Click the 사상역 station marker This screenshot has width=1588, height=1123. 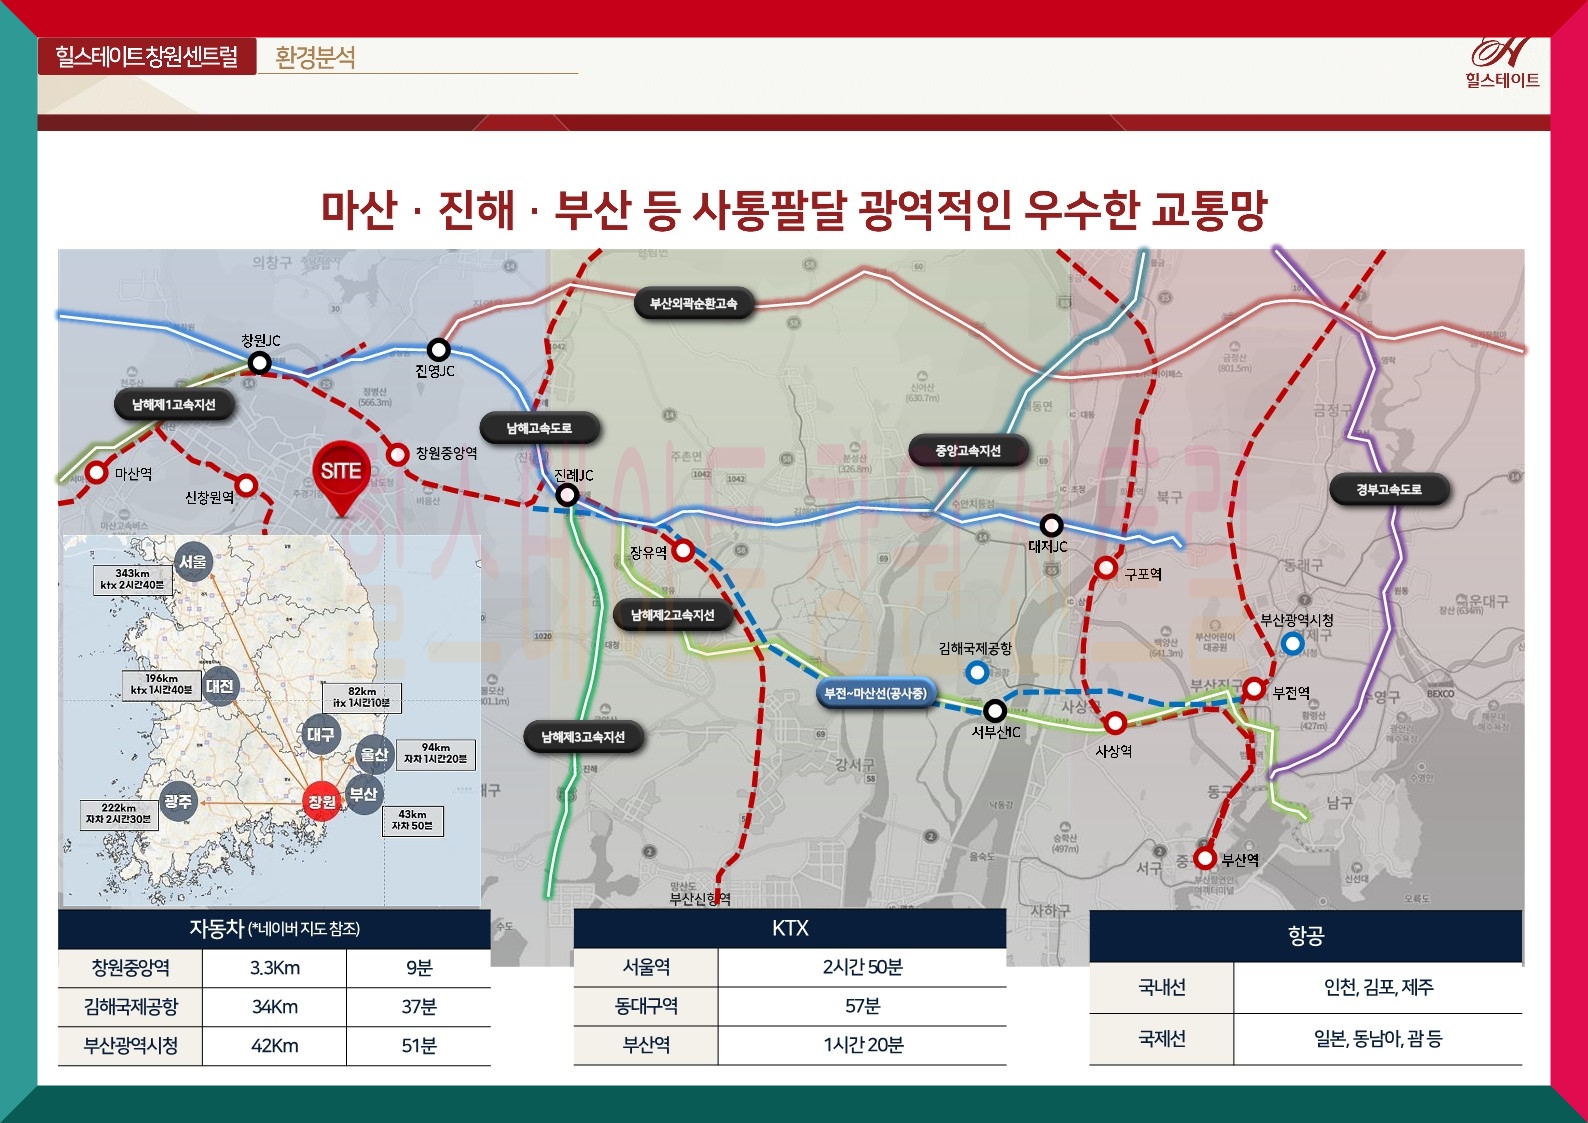pos(1115,723)
